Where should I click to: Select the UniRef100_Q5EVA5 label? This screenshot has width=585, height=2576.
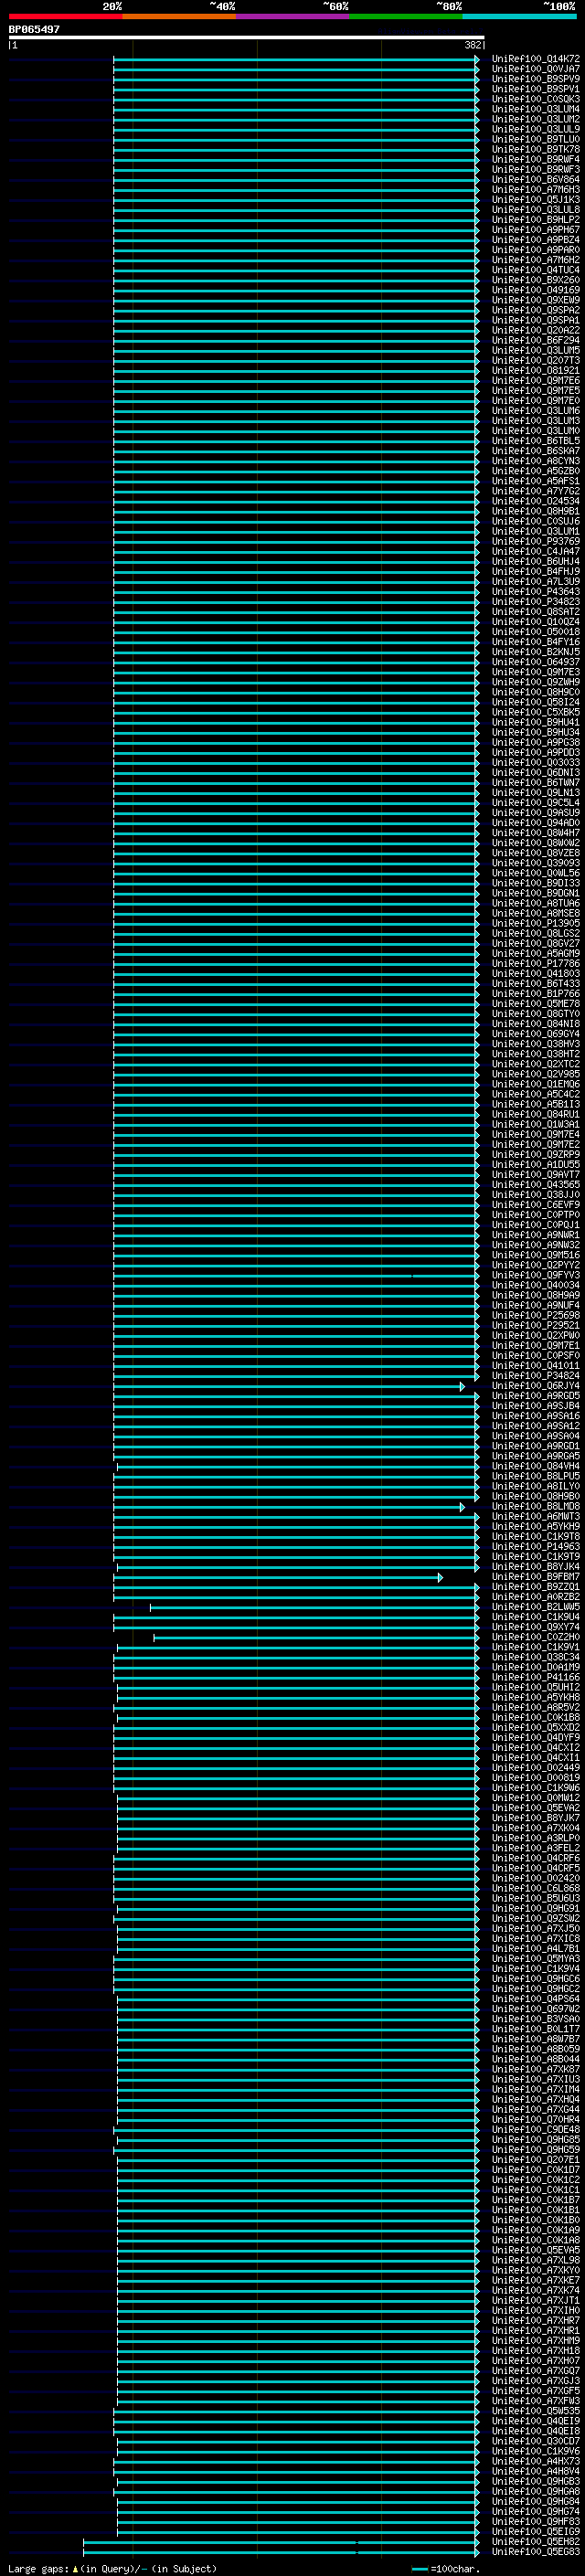[536, 2250]
